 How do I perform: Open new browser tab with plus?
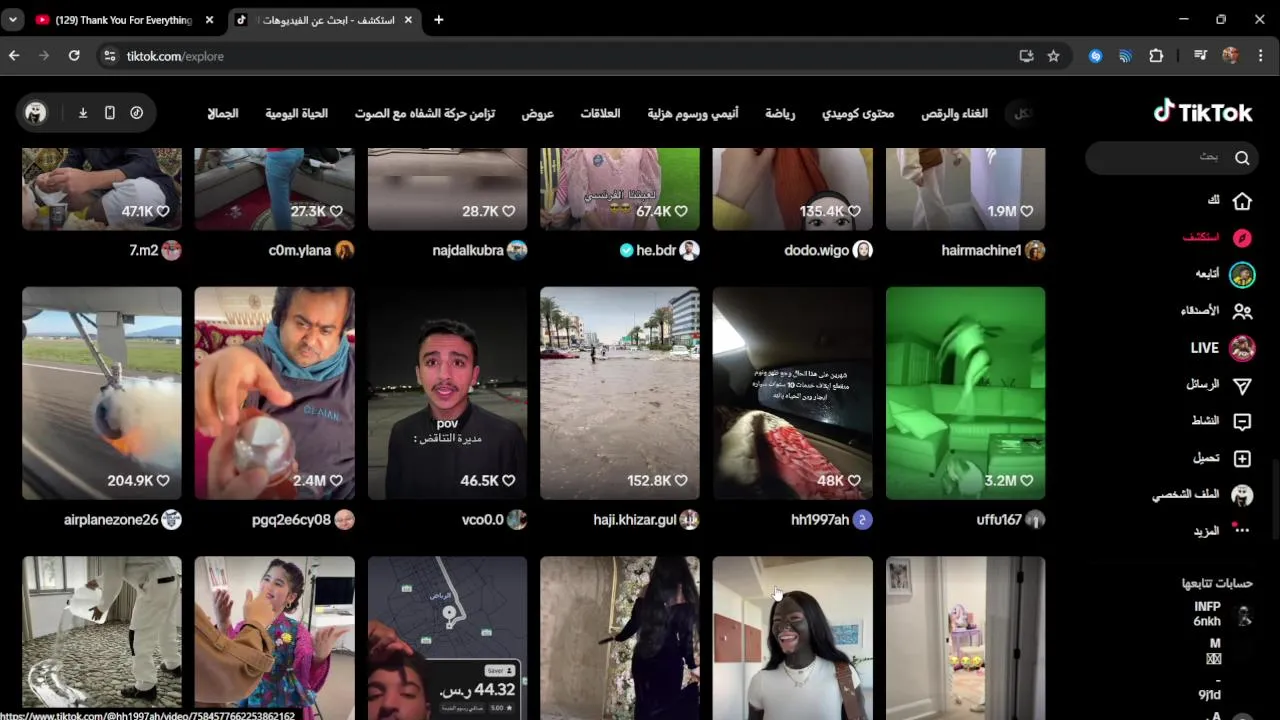438,20
